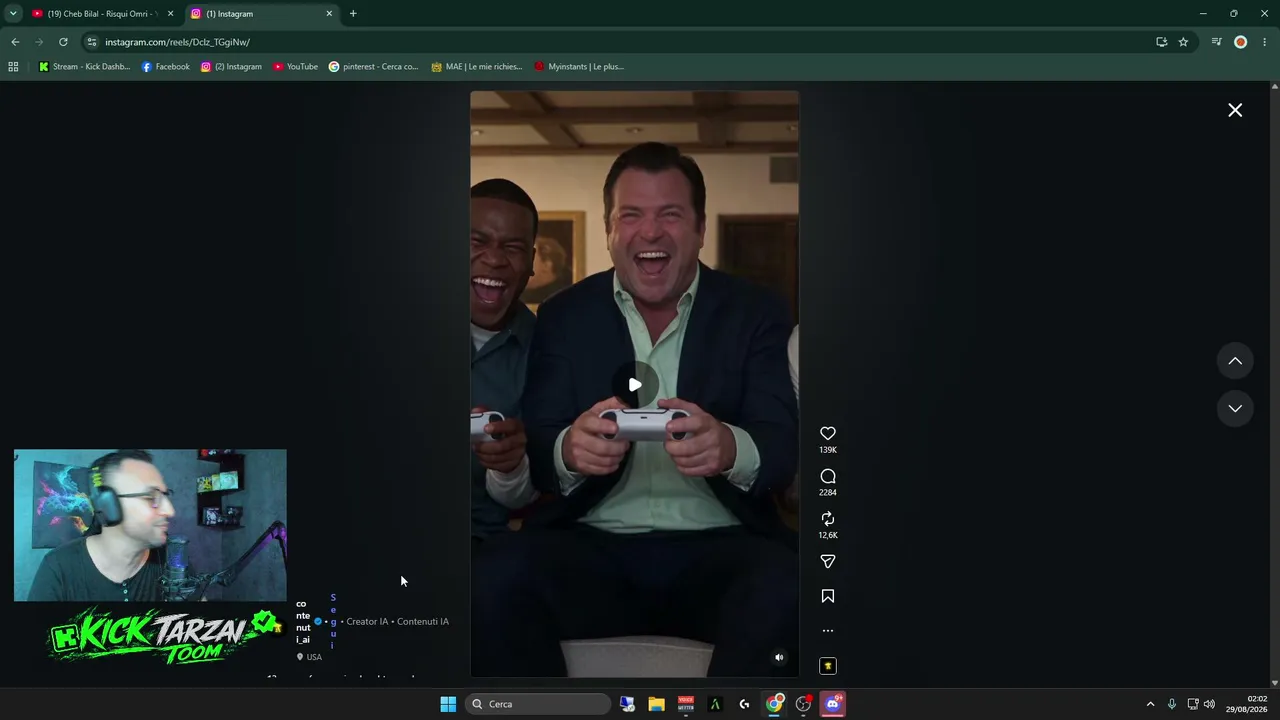Screen dimensions: 1280x720
Task: Open the pinterest bookmark
Action: 373,67
